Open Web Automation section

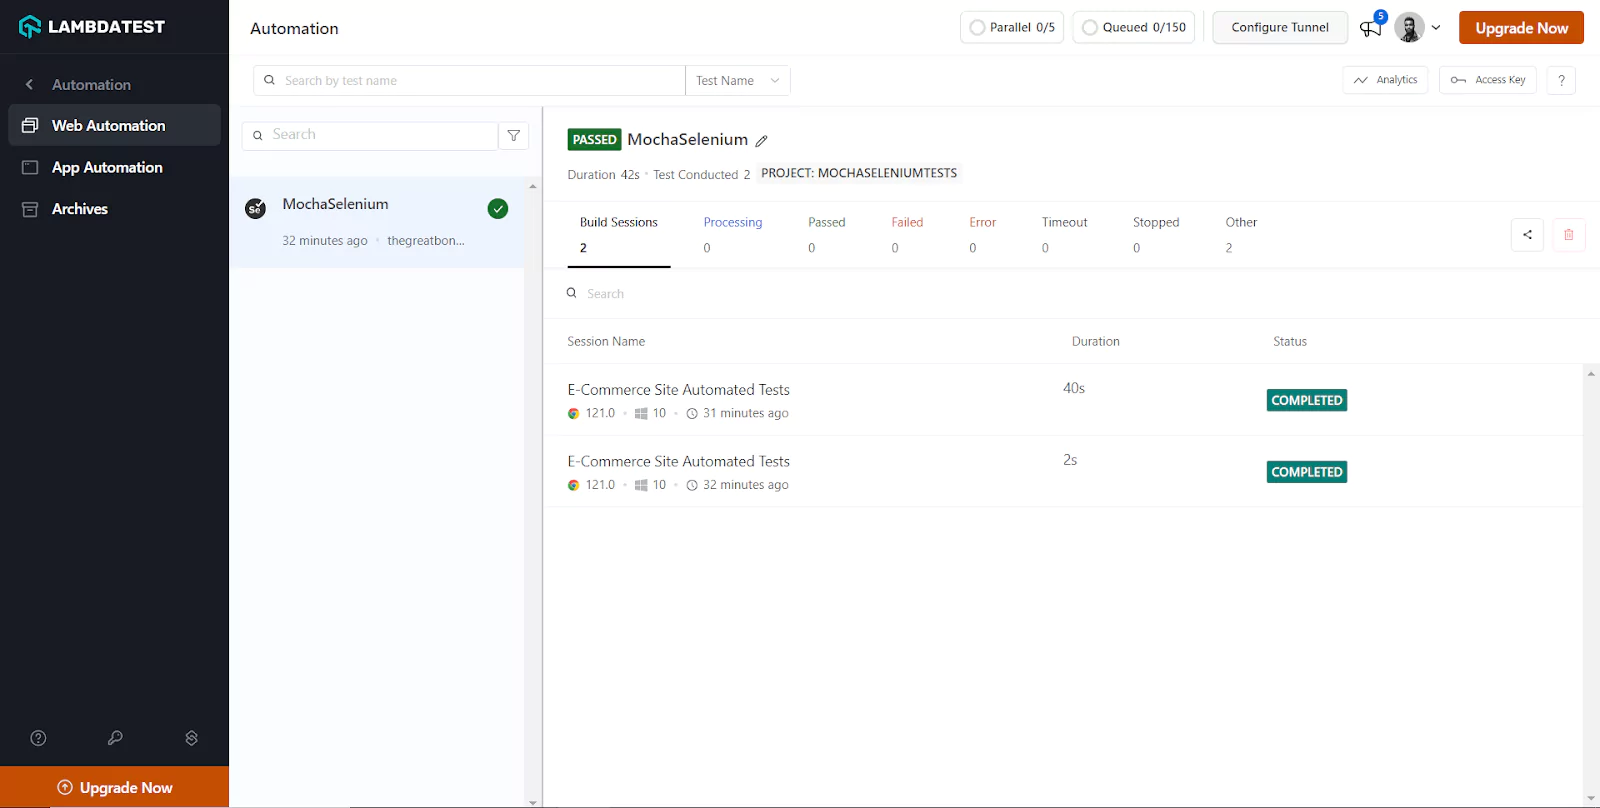[x=115, y=125]
